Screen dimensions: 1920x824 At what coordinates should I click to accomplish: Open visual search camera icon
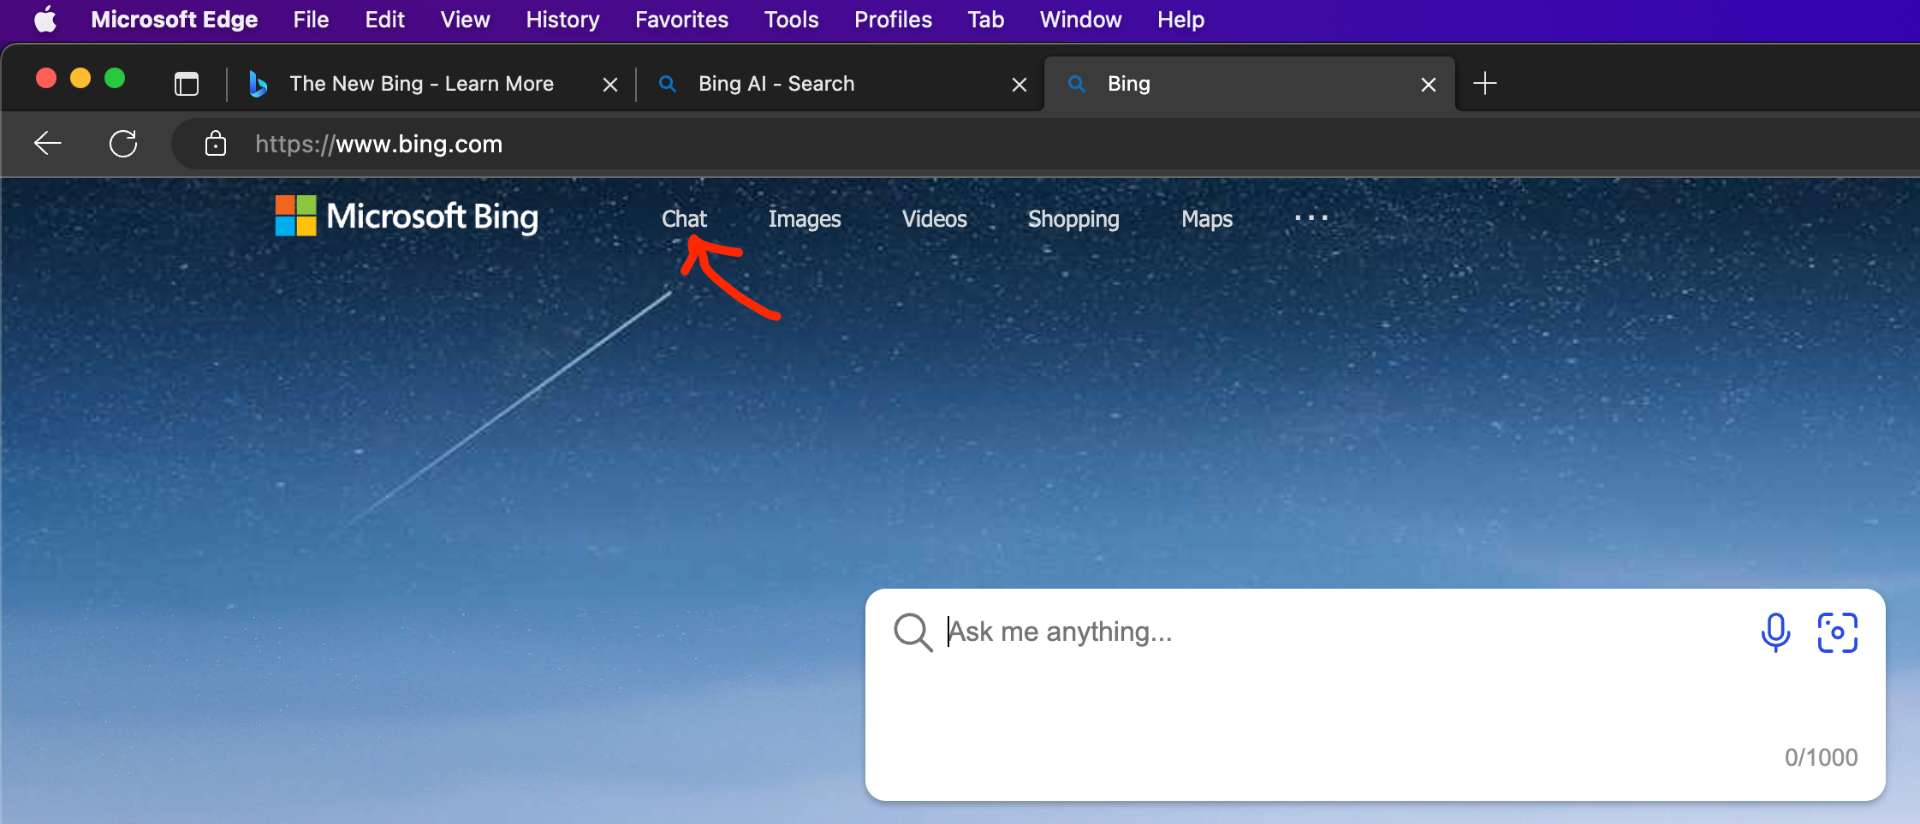tap(1838, 632)
